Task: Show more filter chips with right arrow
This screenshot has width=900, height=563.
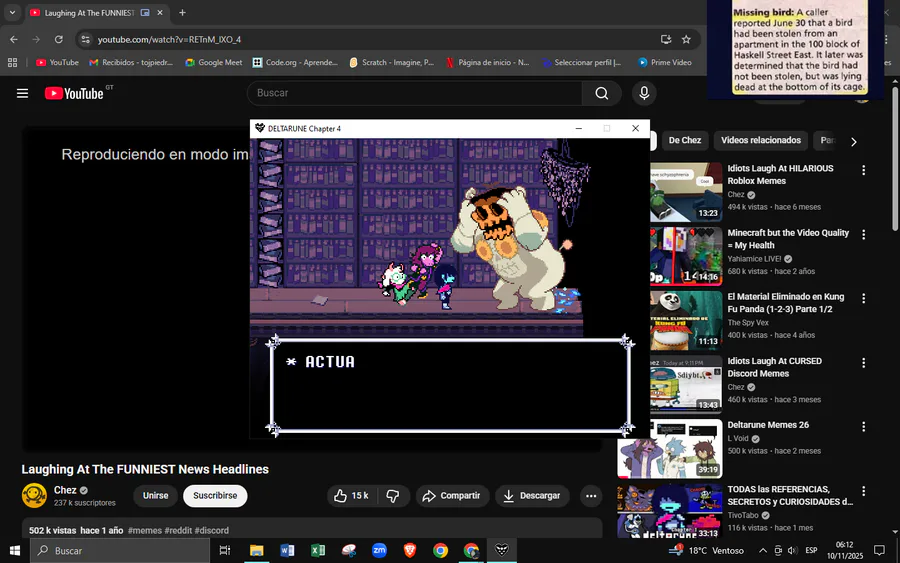Action: pyautogui.click(x=854, y=142)
